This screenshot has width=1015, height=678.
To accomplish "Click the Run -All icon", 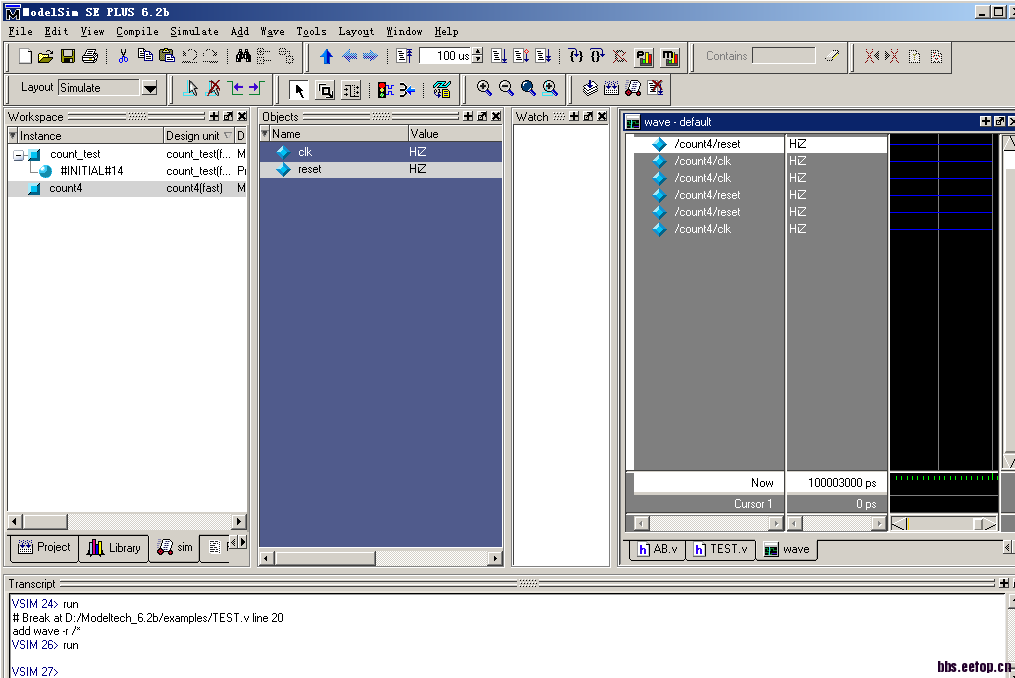I will click(543, 56).
